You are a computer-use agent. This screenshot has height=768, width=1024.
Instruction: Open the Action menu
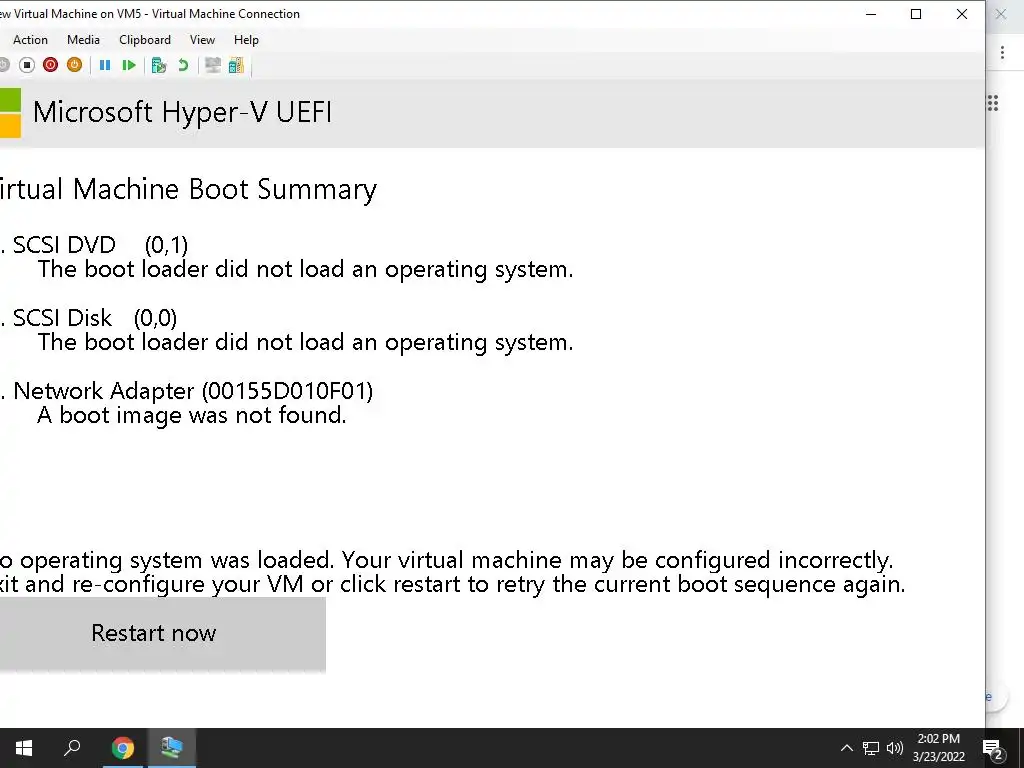[30, 40]
